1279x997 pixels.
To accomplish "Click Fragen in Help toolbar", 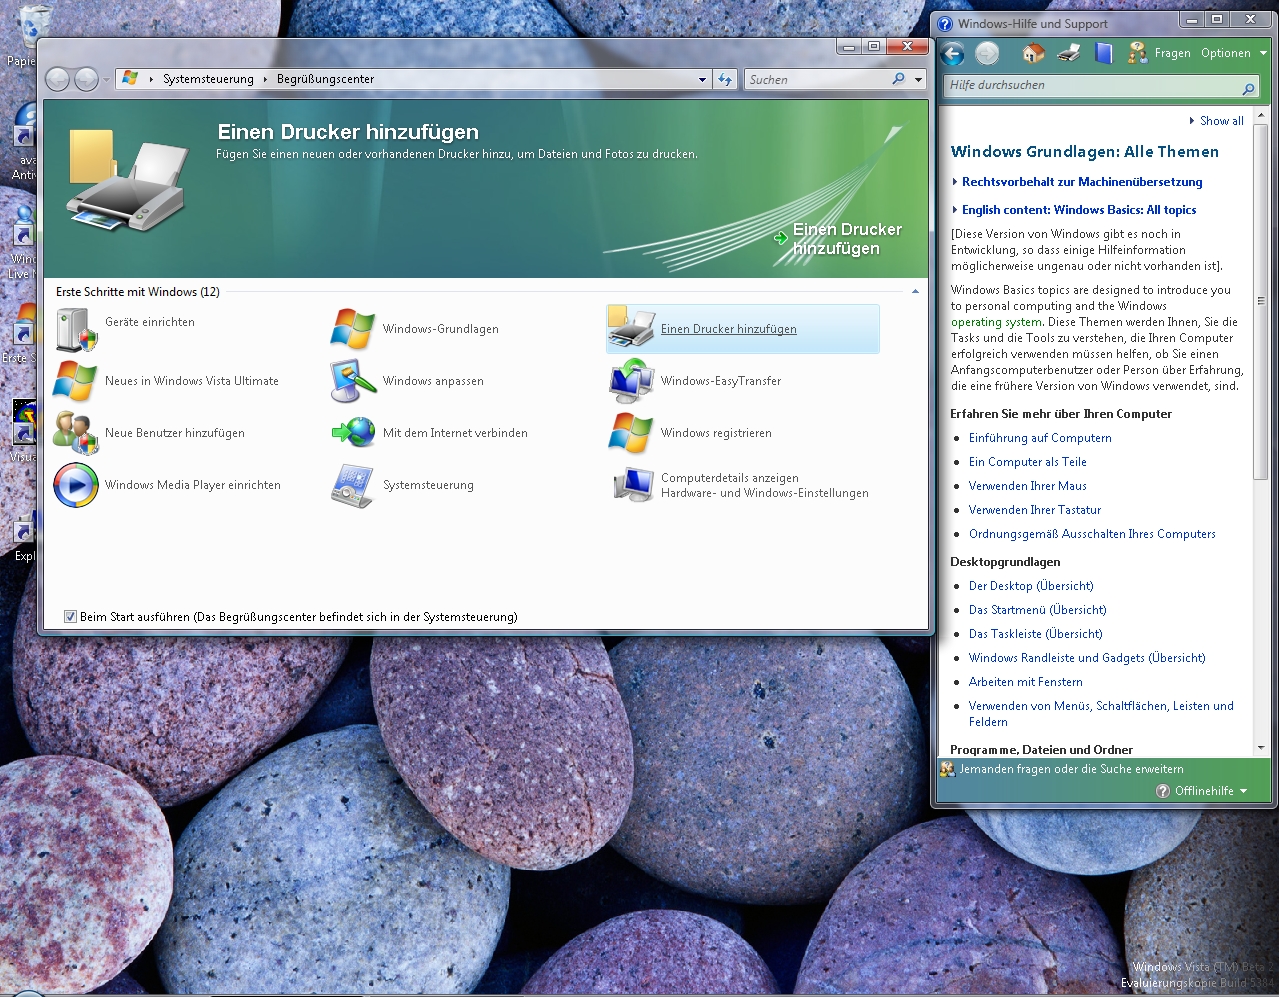I will click(x=1160, y=53).
